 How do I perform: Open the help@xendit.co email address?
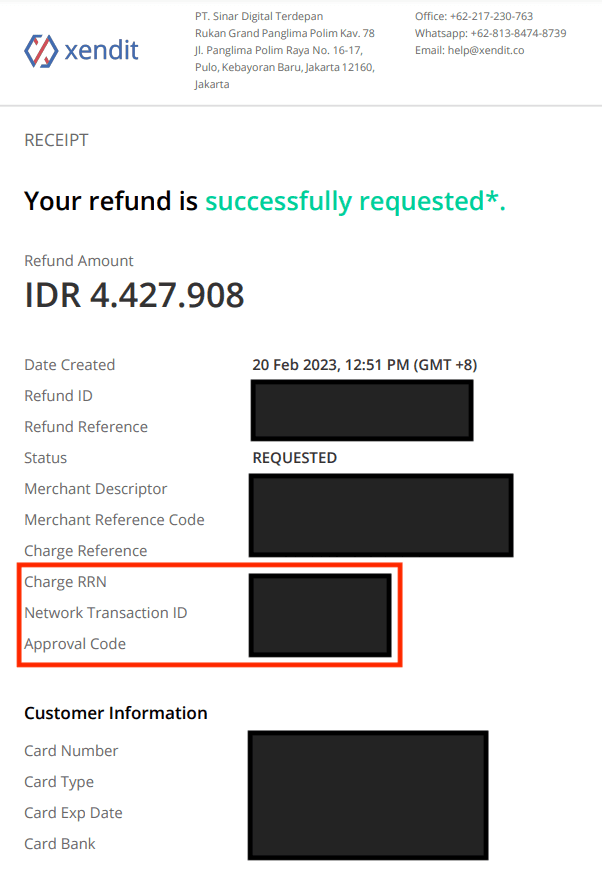click(486, 50)
